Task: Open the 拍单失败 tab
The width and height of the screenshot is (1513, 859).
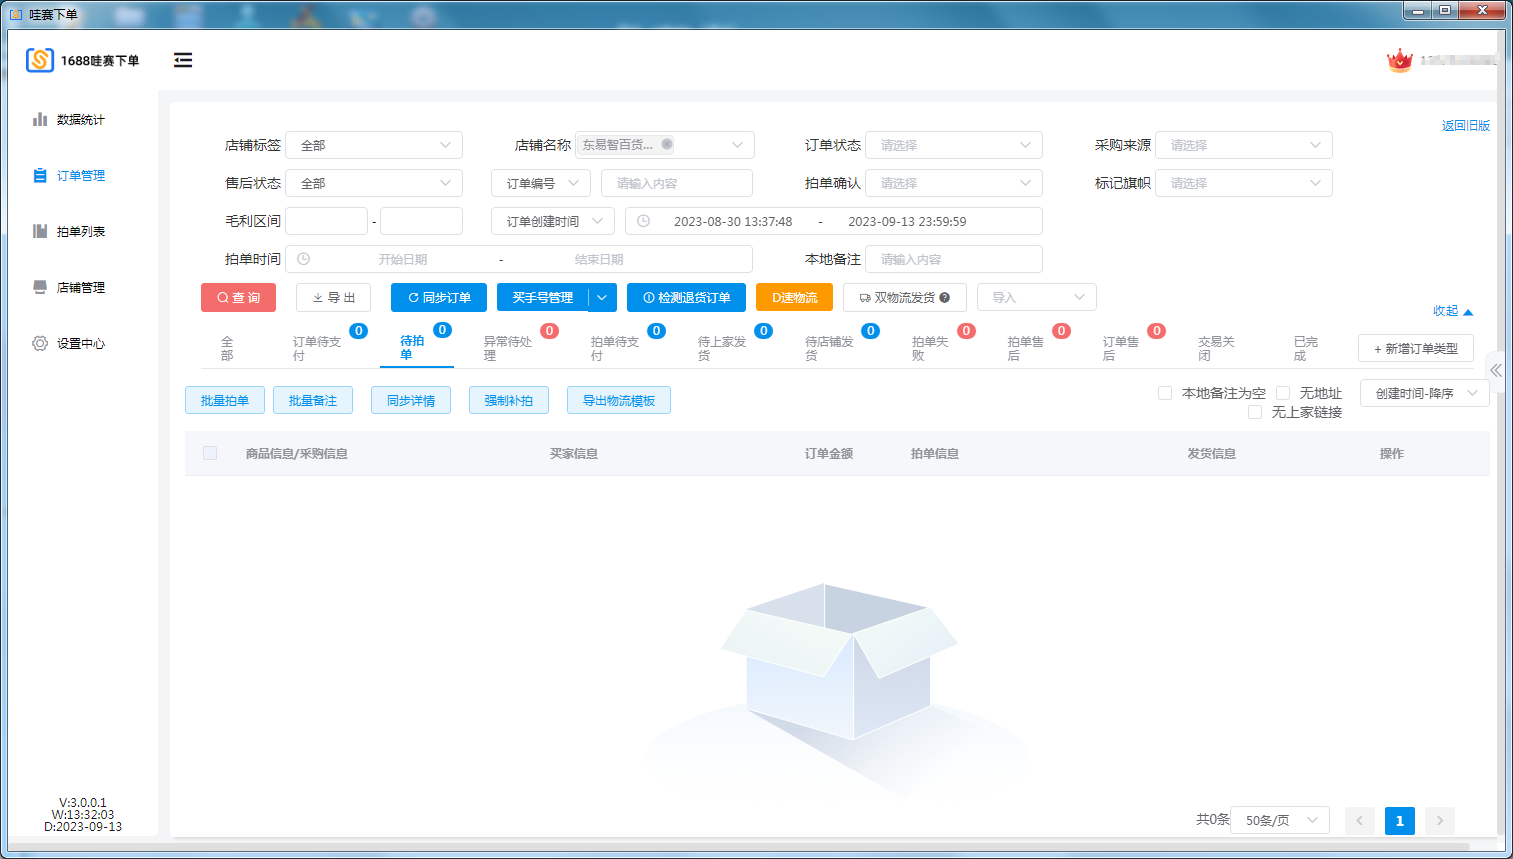Action: tap(930, 348)
